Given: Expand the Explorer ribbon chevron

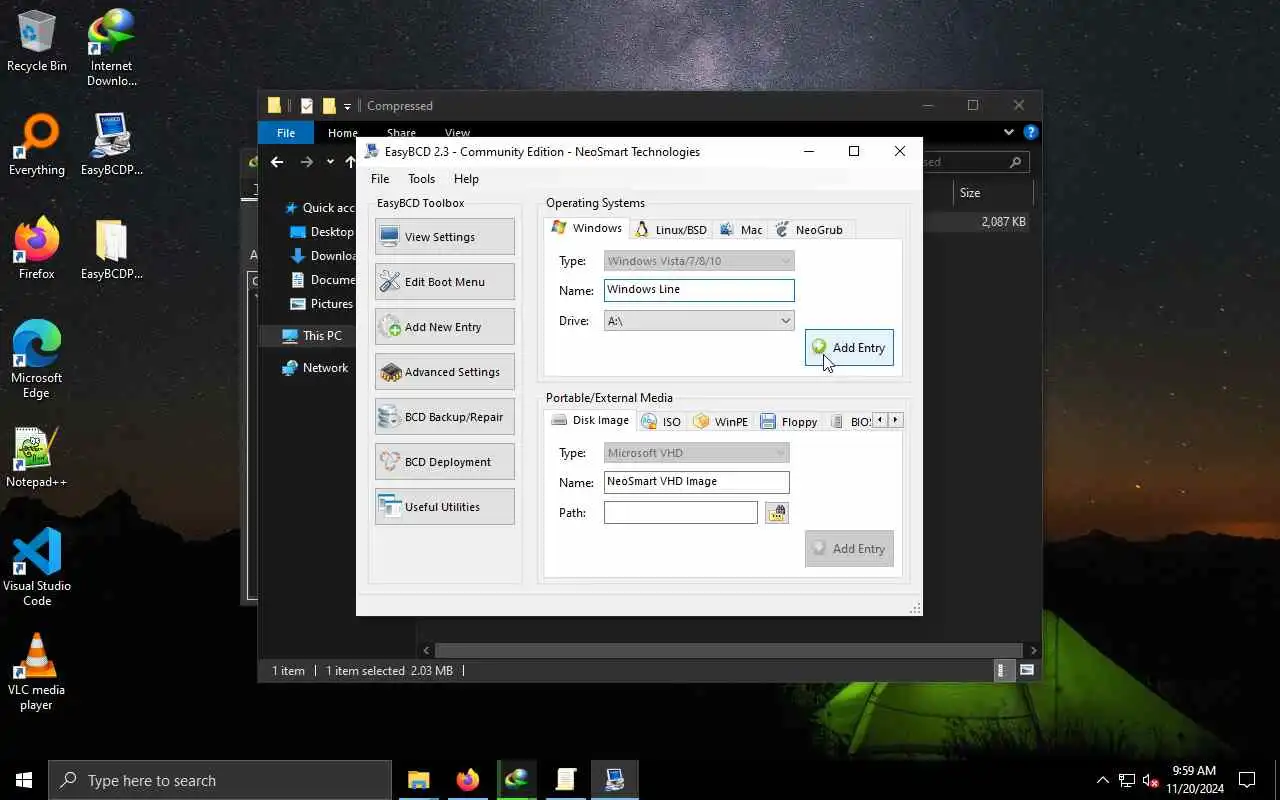Looking at the screenshot, I should [x=1008, y=132].
